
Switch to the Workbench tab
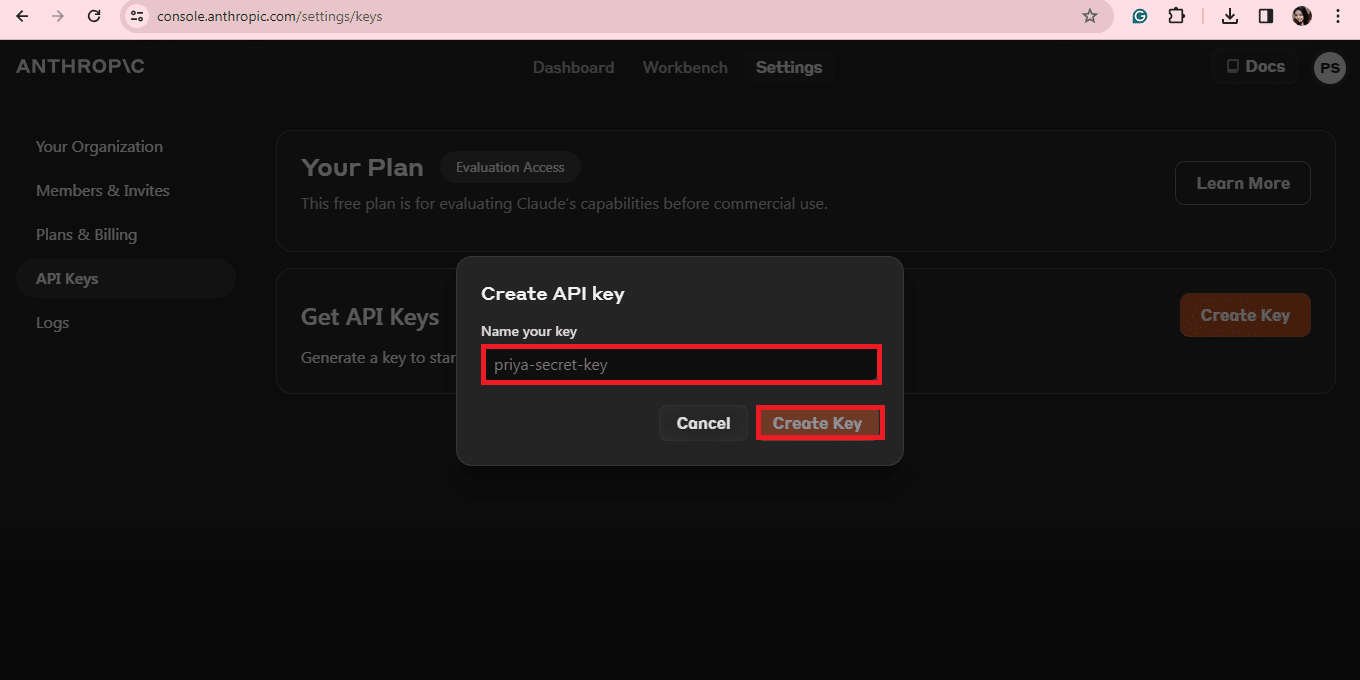pos(685,68)
